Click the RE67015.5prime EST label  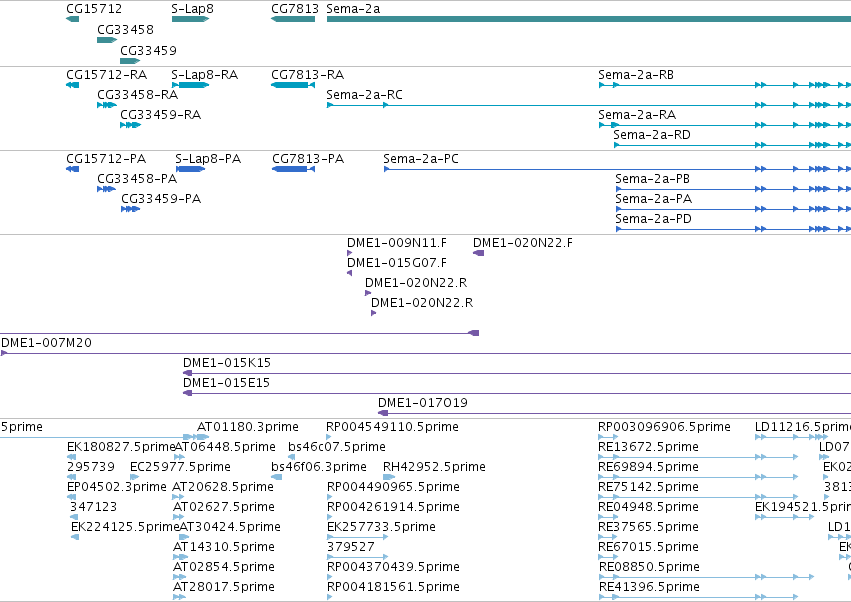click(649, 547)
